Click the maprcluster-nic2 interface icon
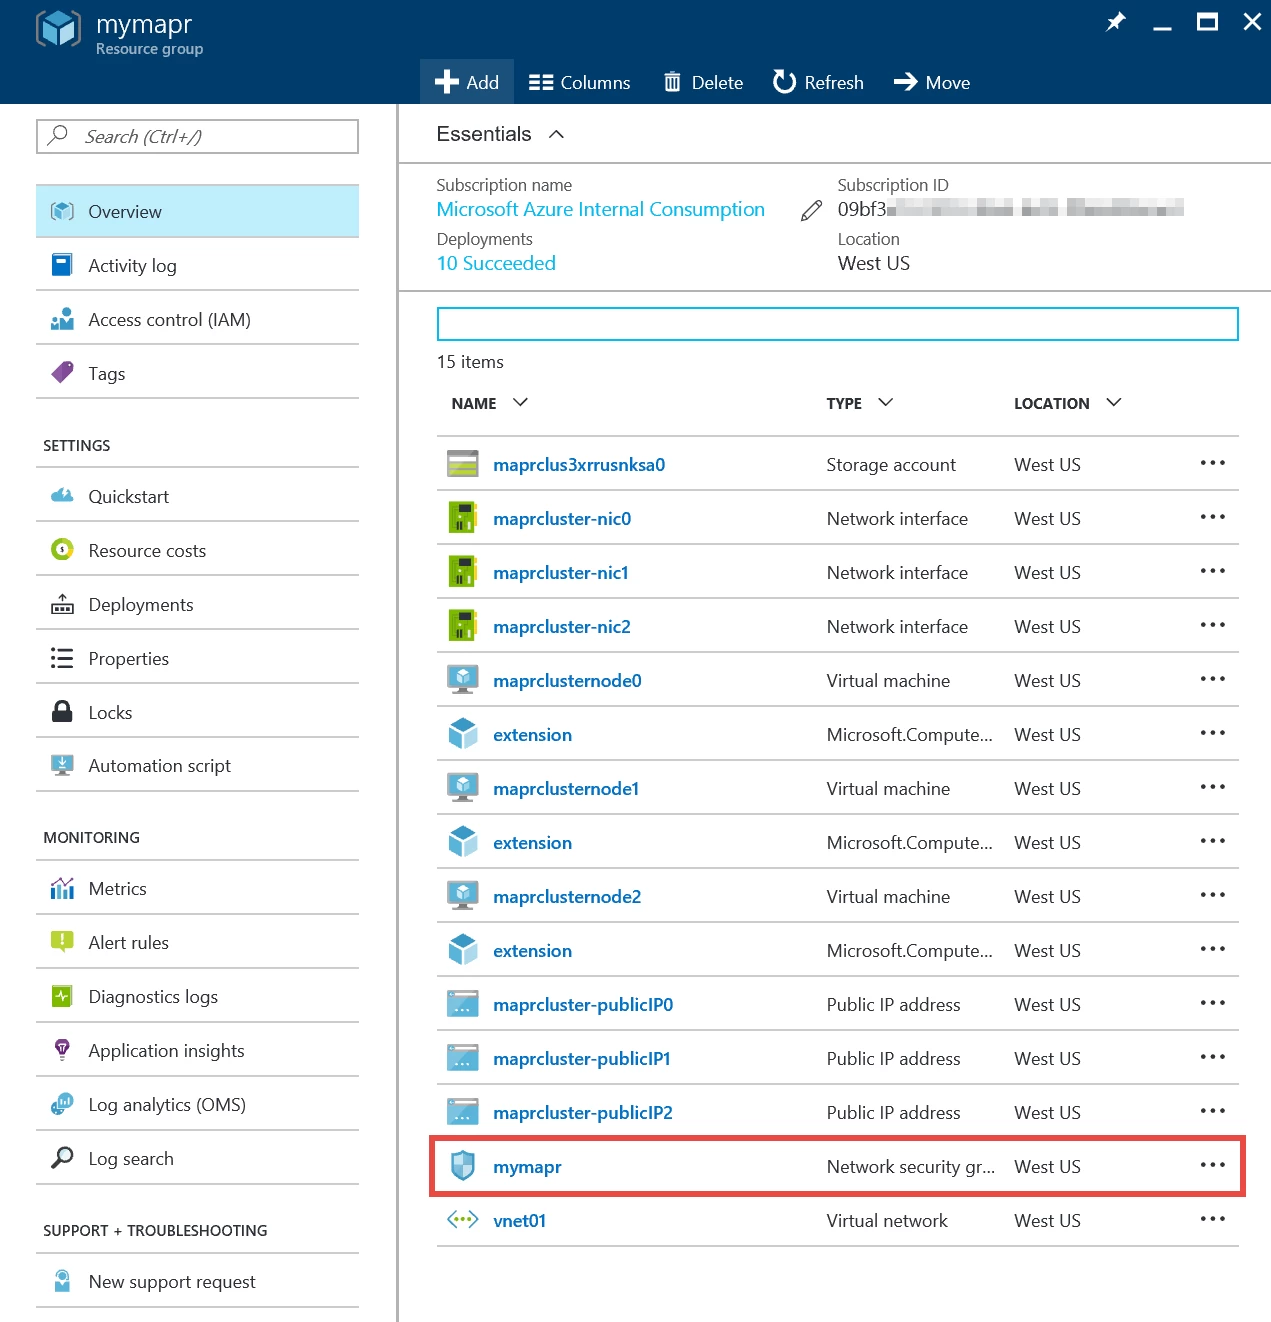 pos(462,626)
